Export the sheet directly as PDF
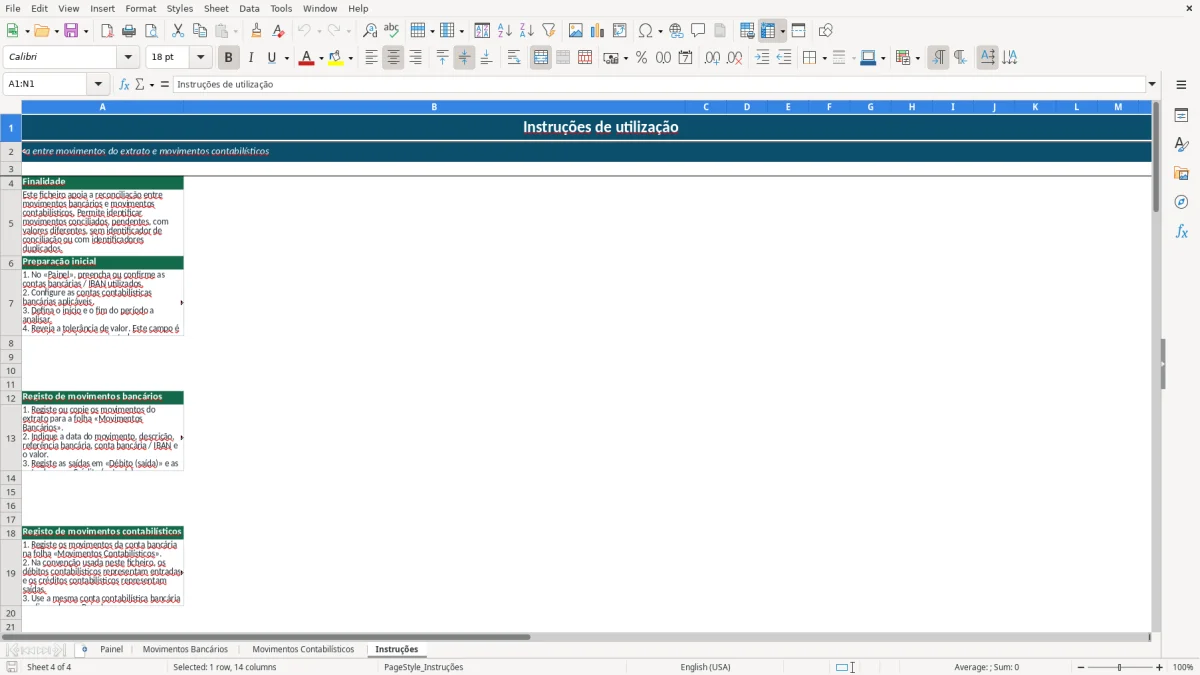The width and height of the screenshot is (1200, 675). click(x=107, y=31)
